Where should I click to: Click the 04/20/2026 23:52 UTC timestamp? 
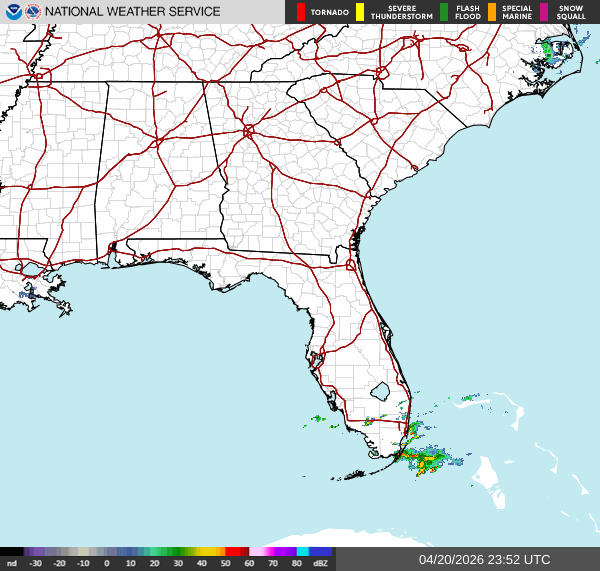pyautogui.click(x=484, y=560)
